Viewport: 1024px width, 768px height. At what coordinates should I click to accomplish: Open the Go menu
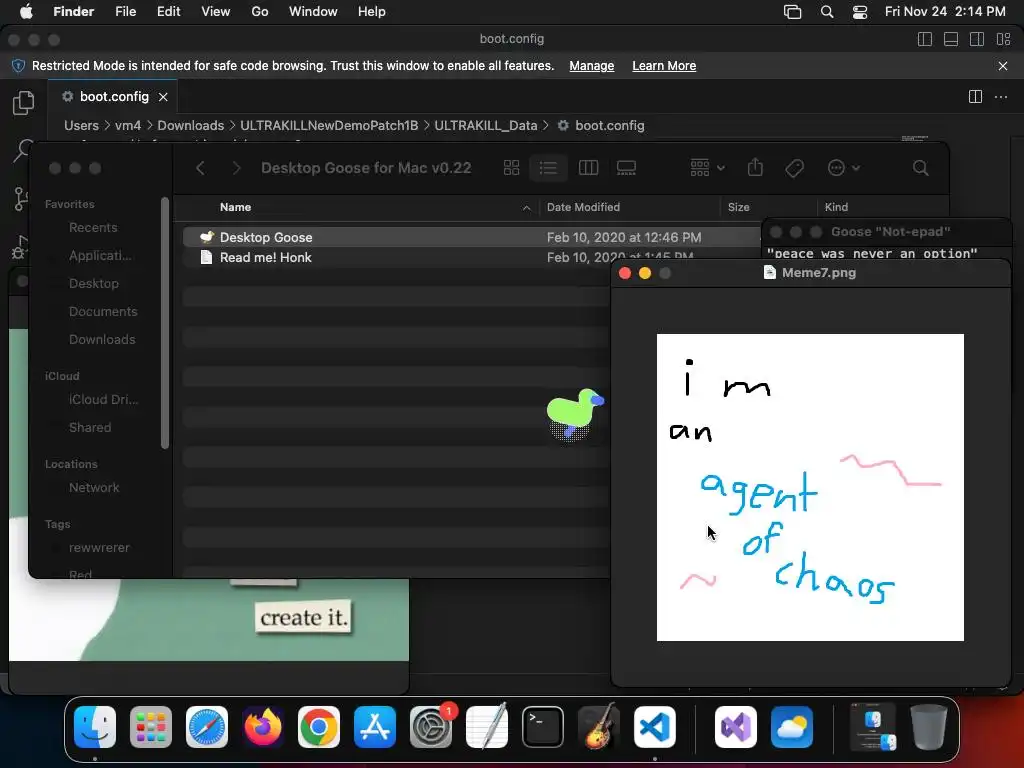coord(260,12)
